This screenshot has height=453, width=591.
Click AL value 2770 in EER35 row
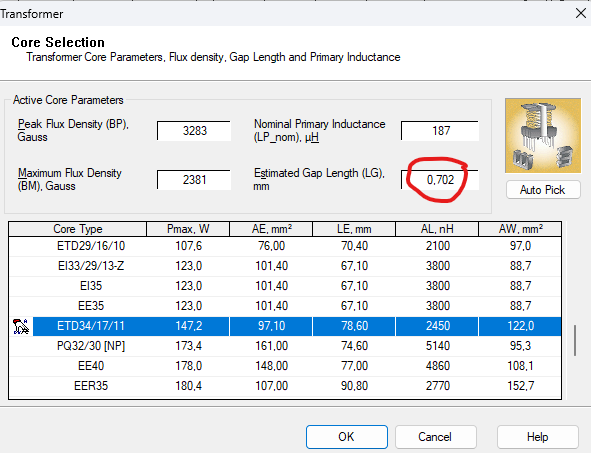[x=438, y=386]
